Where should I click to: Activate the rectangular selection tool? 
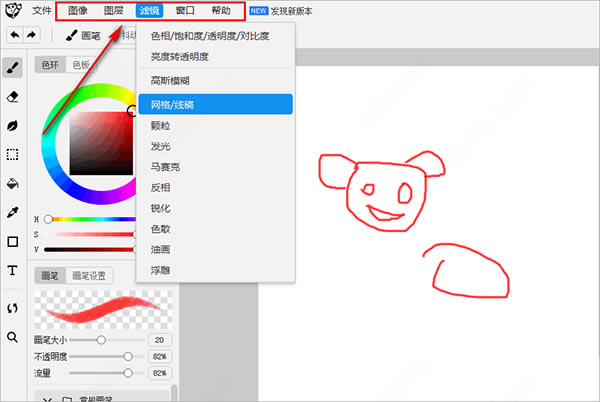pos(13,155)
